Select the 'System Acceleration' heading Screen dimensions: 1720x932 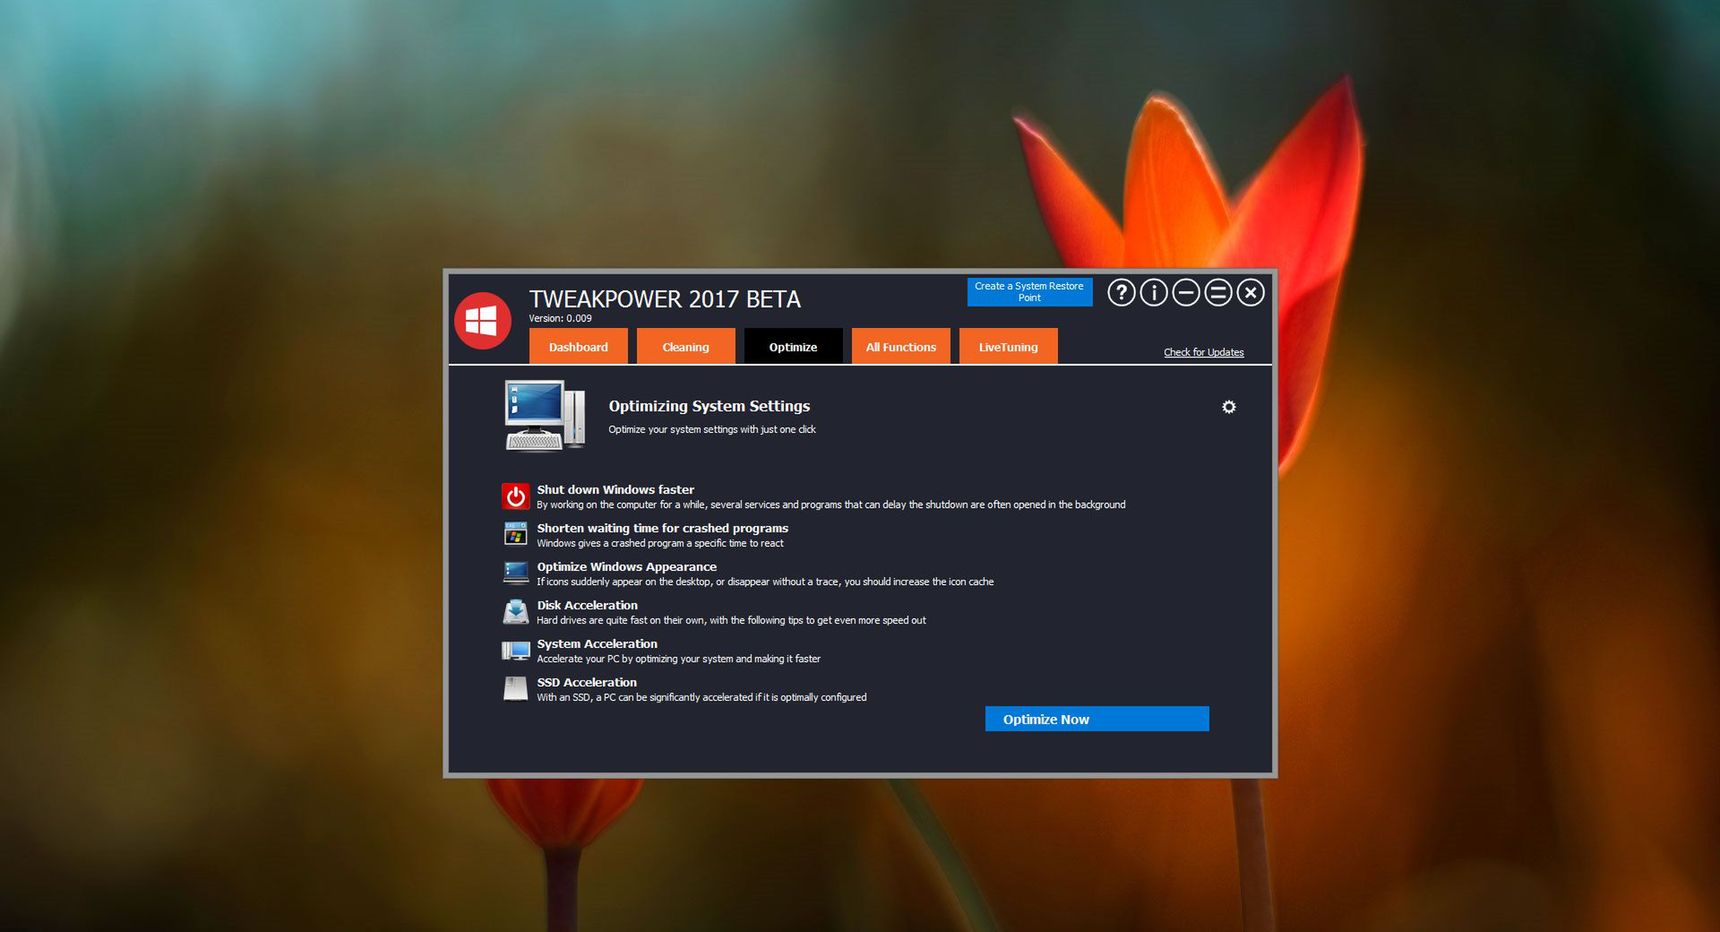tap(597, 644)
